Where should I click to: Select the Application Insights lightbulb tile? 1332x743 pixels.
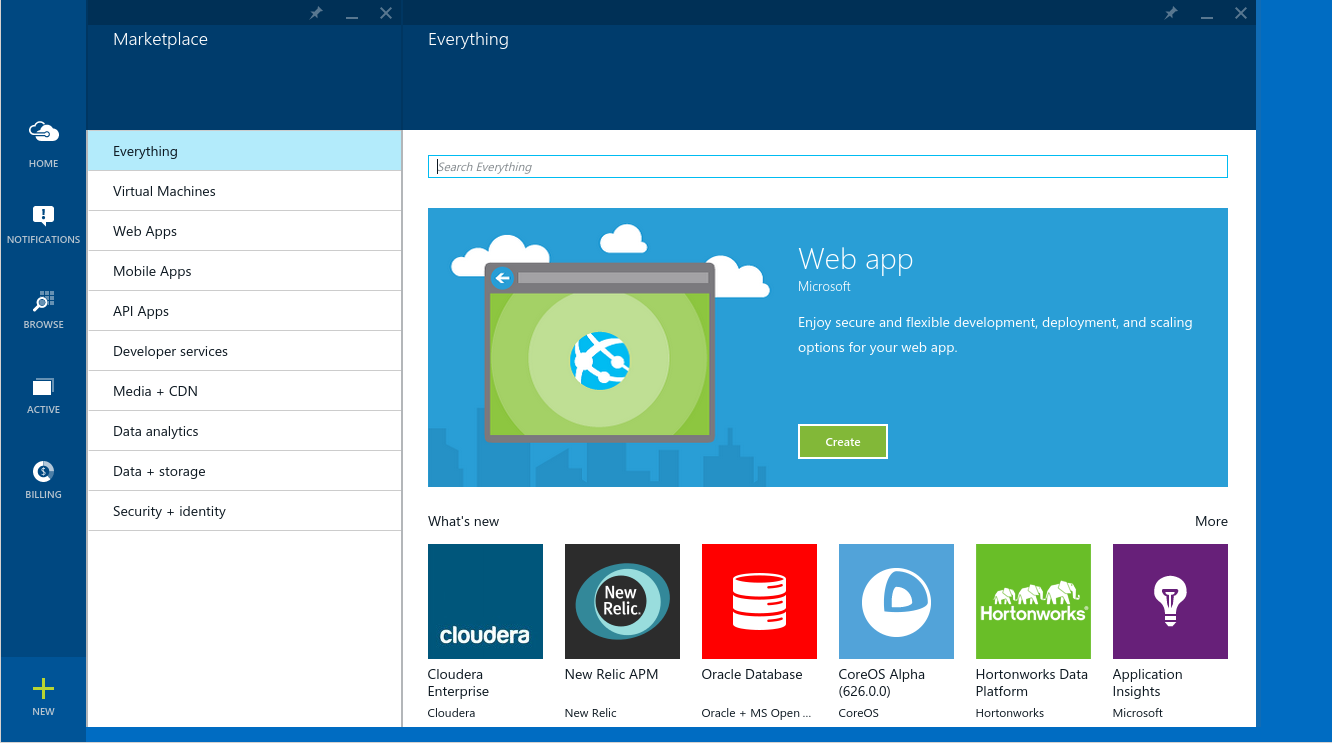[x=1170, y=601]
